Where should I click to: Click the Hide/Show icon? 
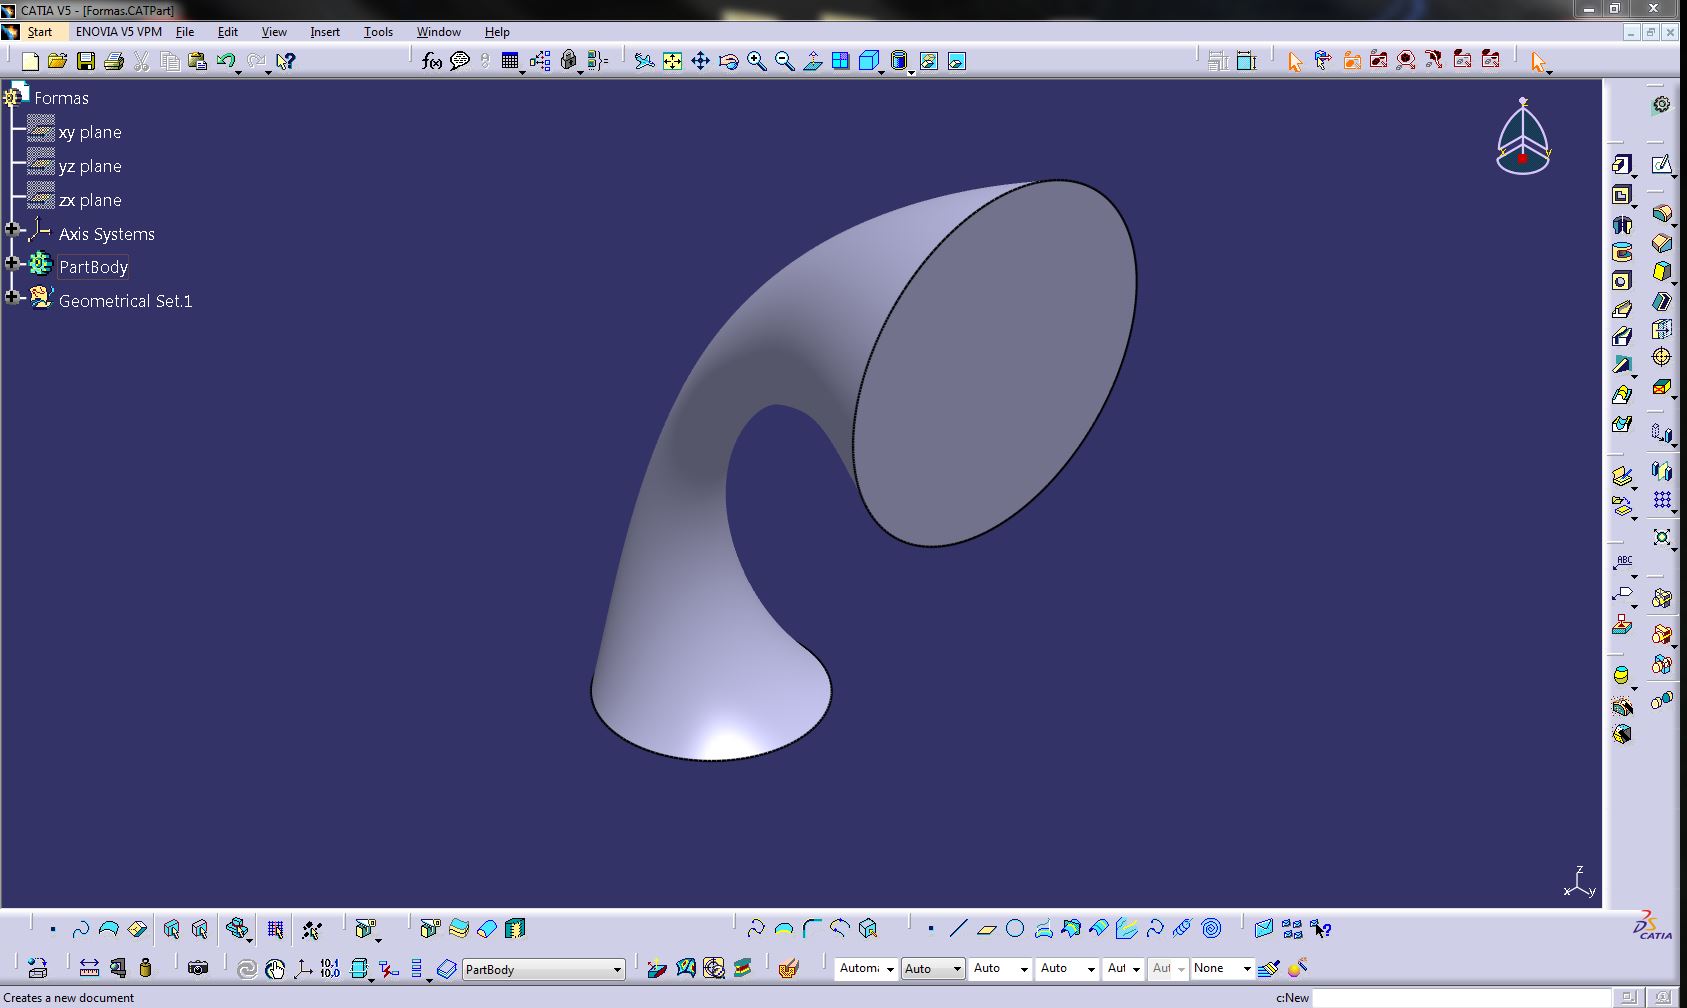[929, 62]
